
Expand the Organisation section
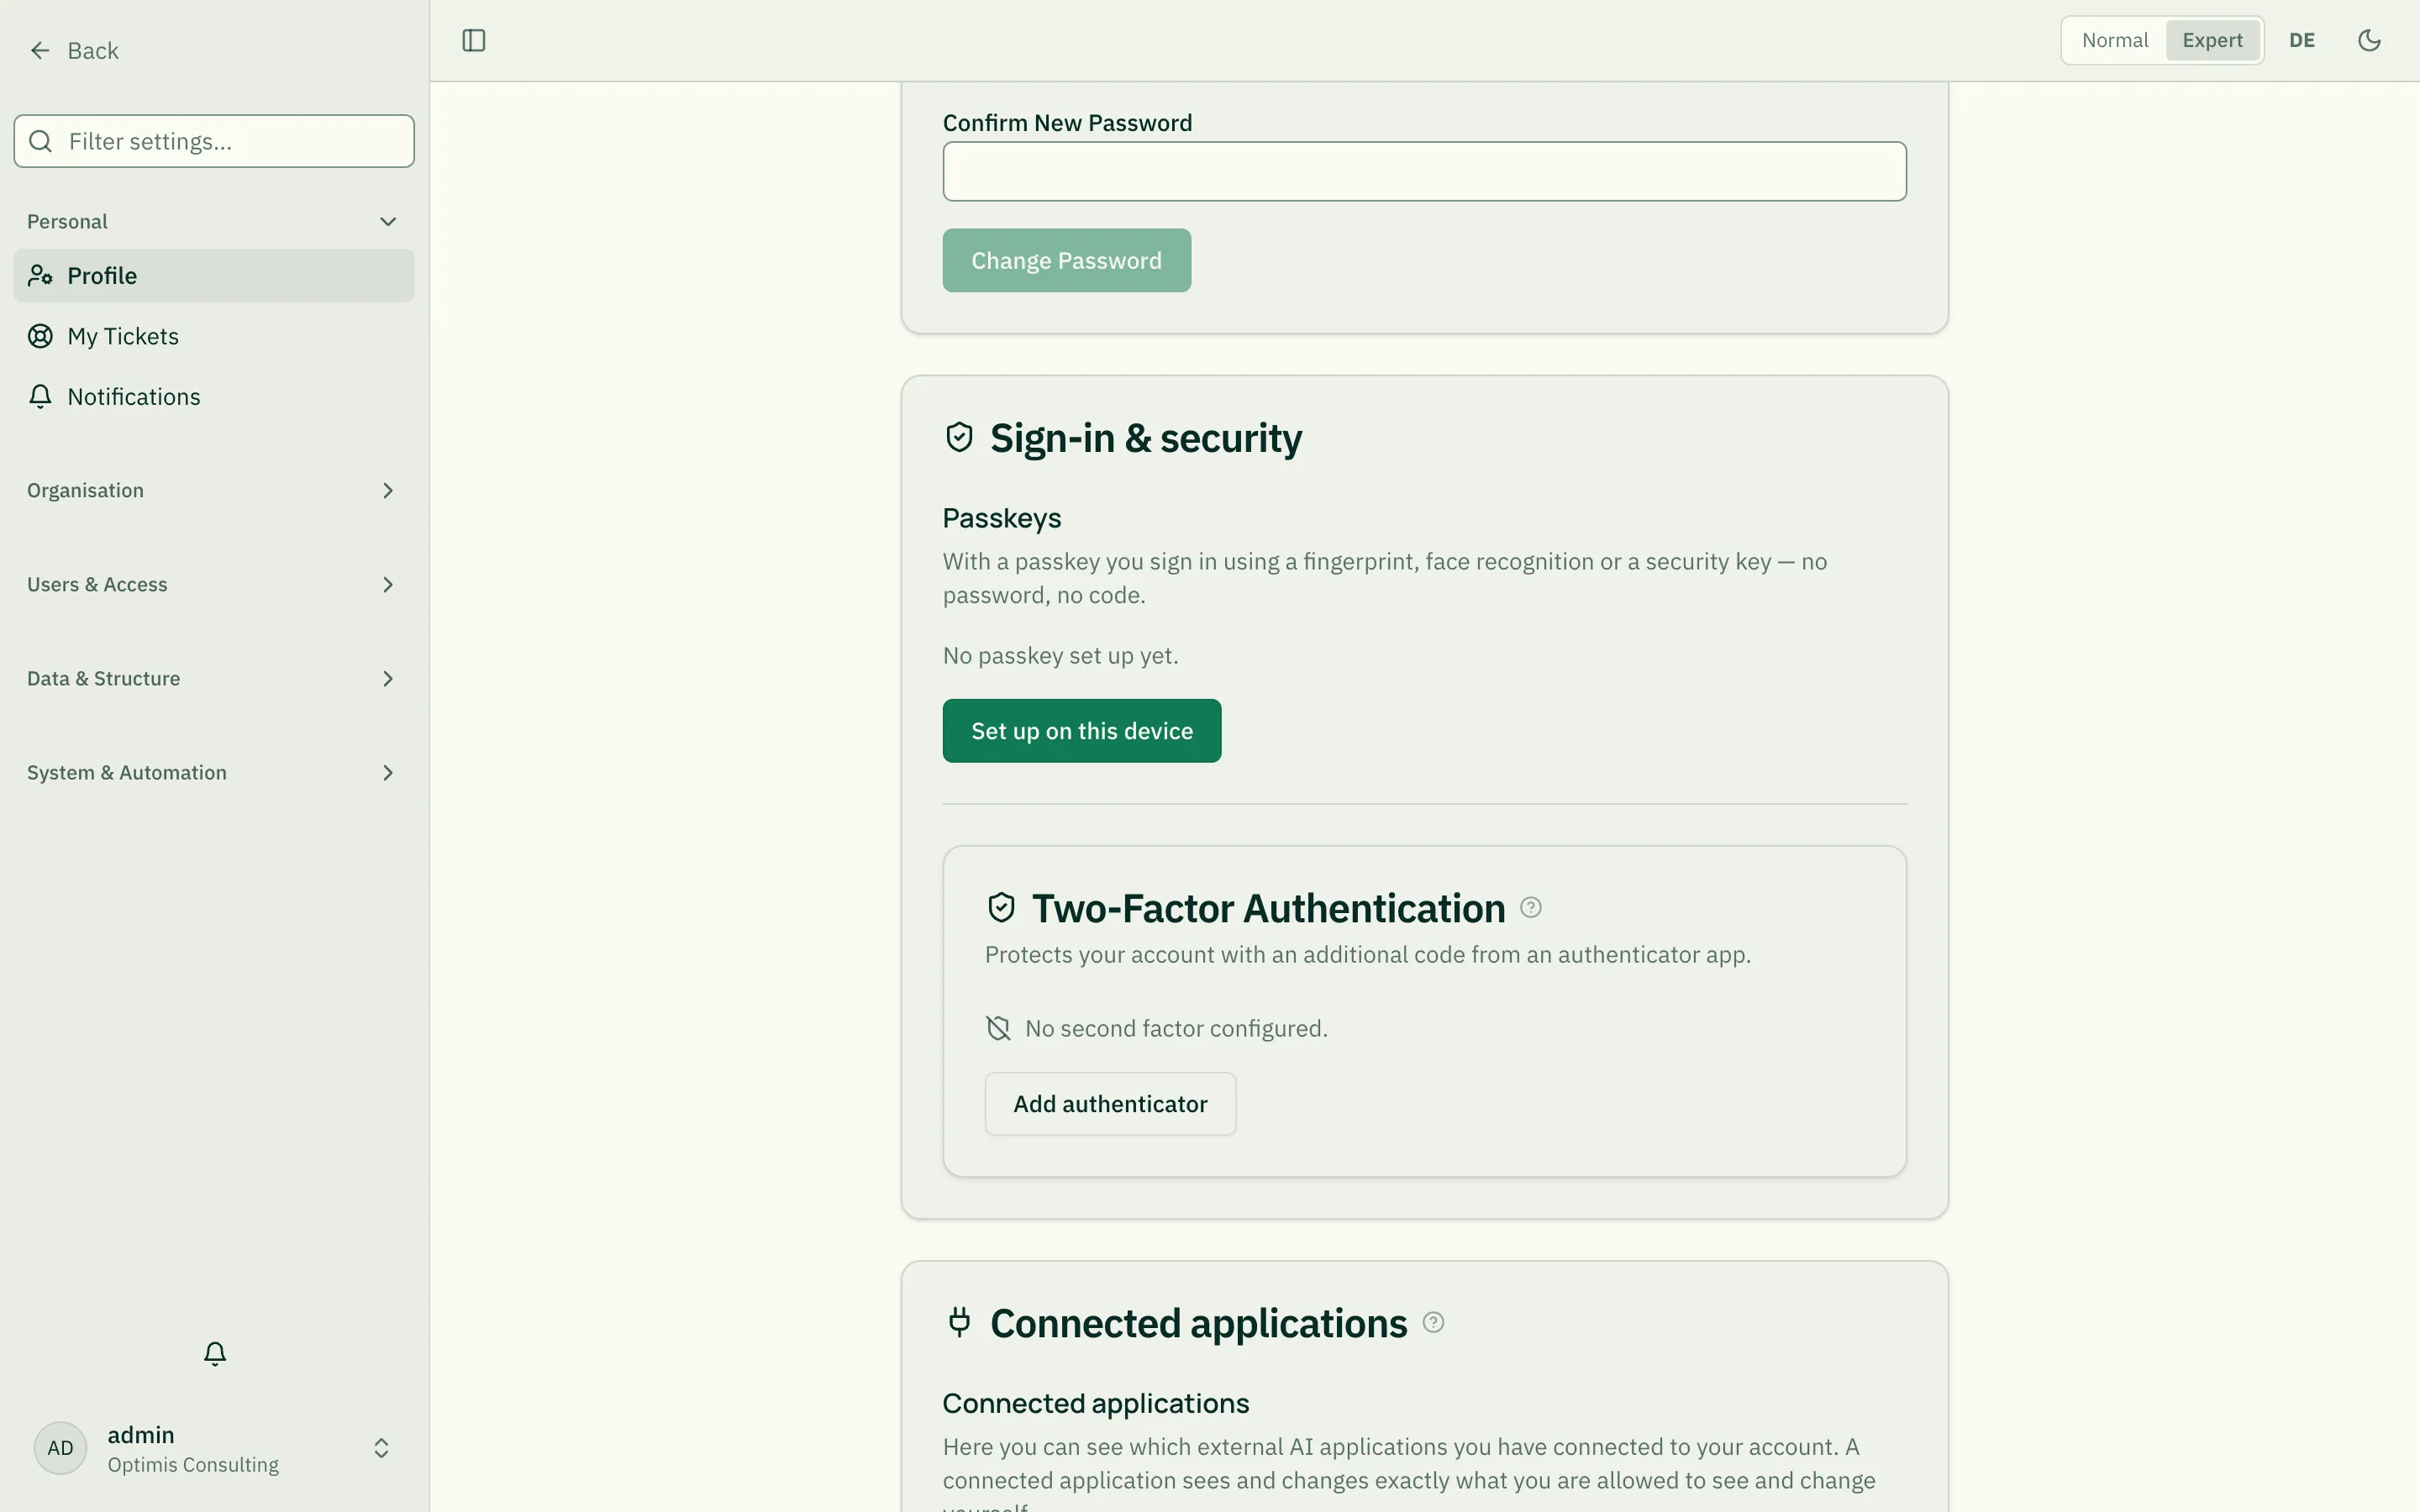point(214,490)
